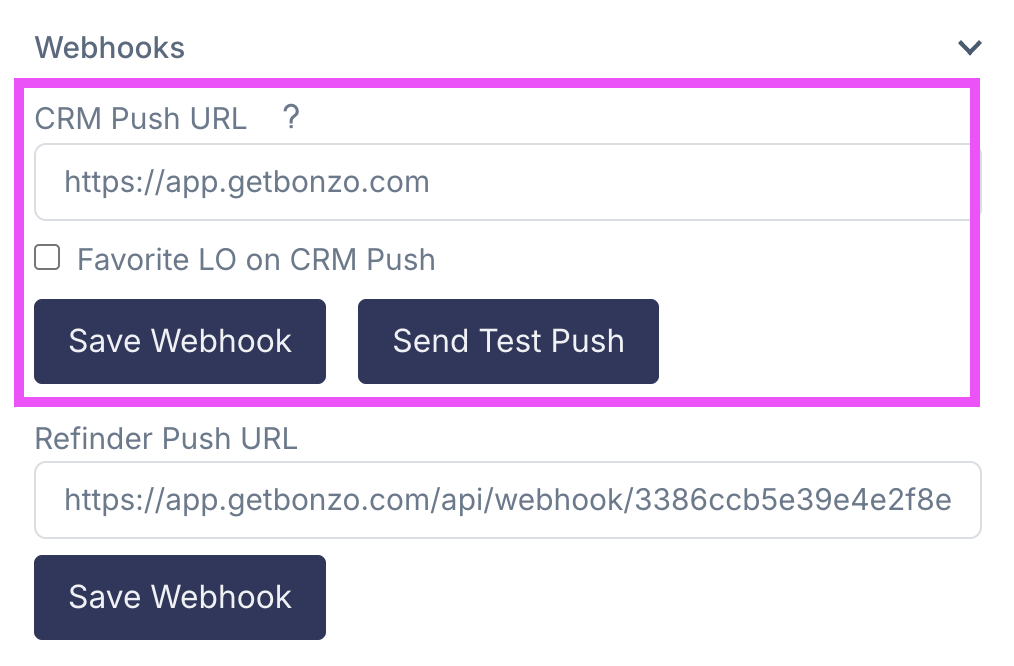
Task: Click the Refinder webhook URL input box
Action: click(507, 500)
